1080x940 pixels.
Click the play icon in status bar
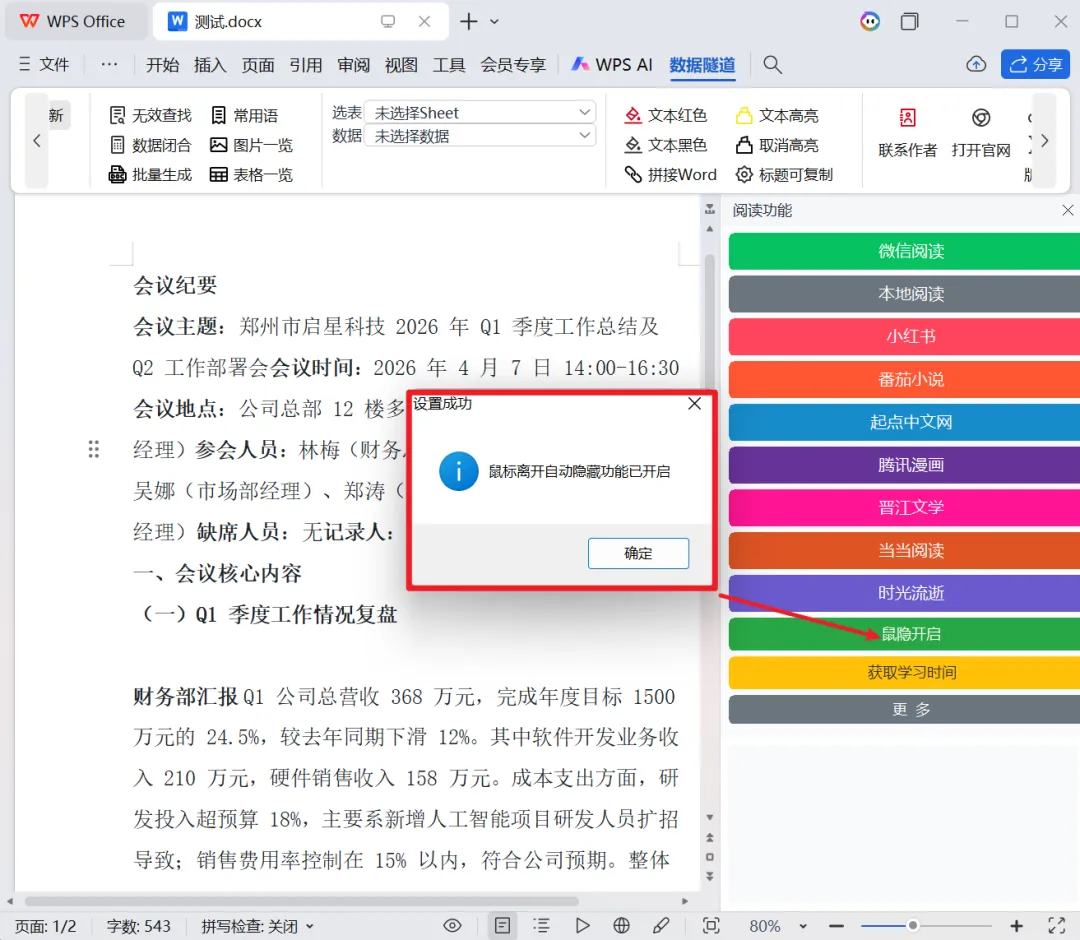(582, 926)
